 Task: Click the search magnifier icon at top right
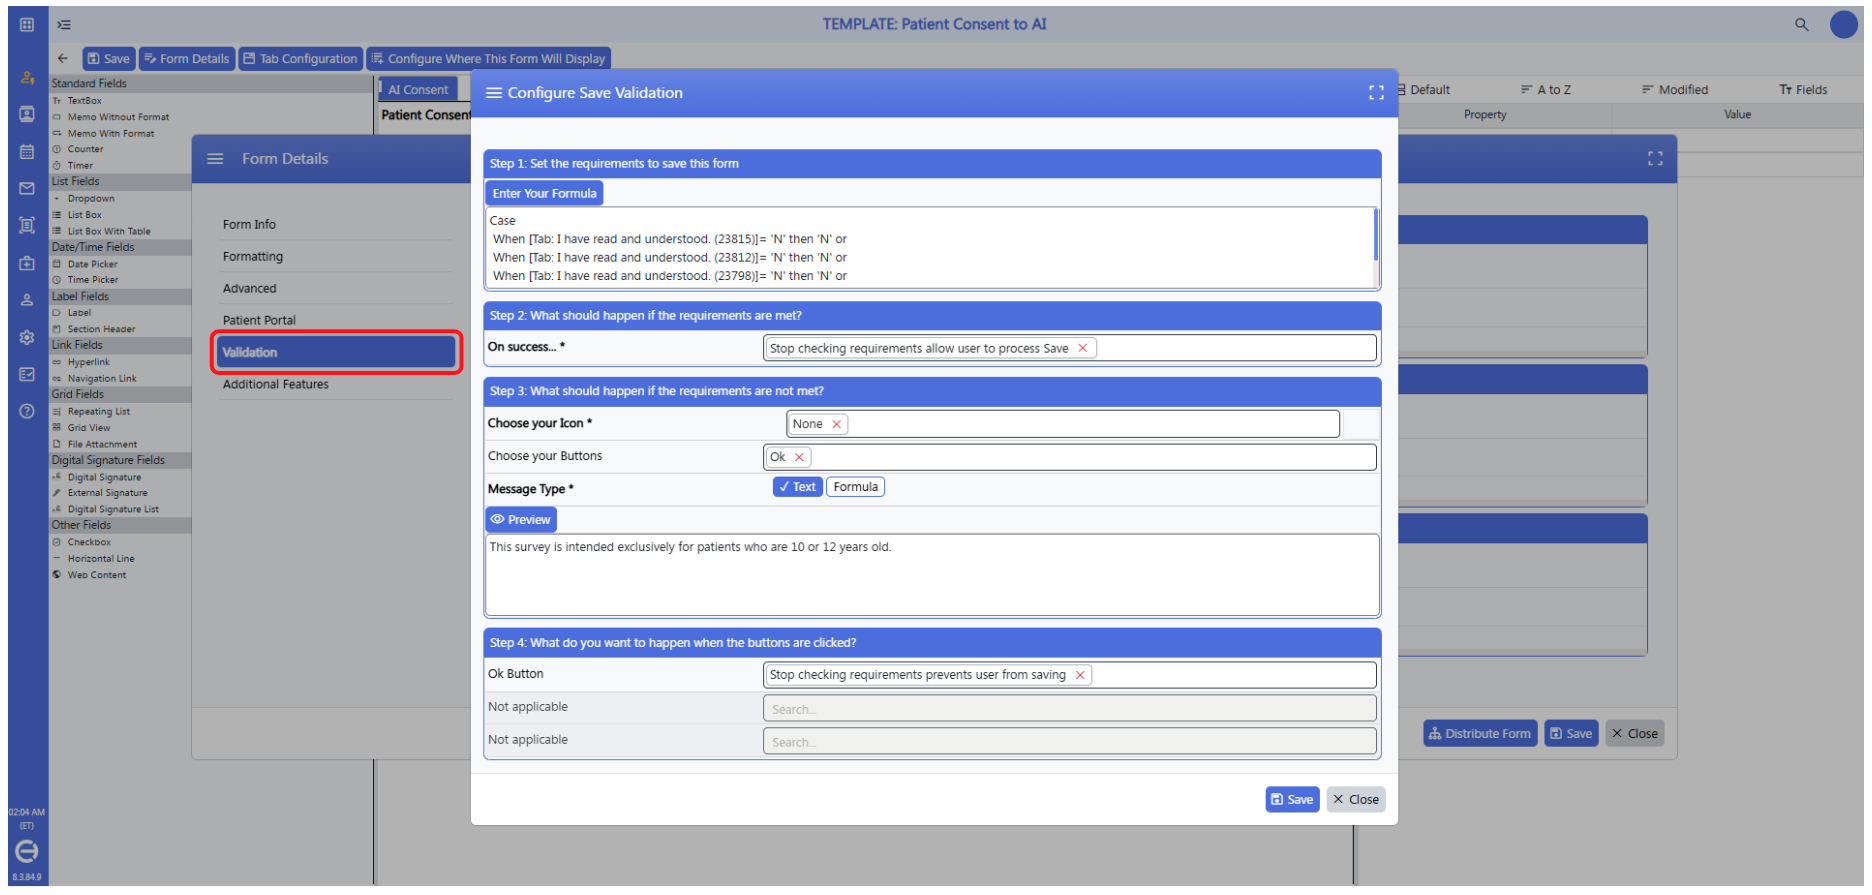[x=1801, y=24]
